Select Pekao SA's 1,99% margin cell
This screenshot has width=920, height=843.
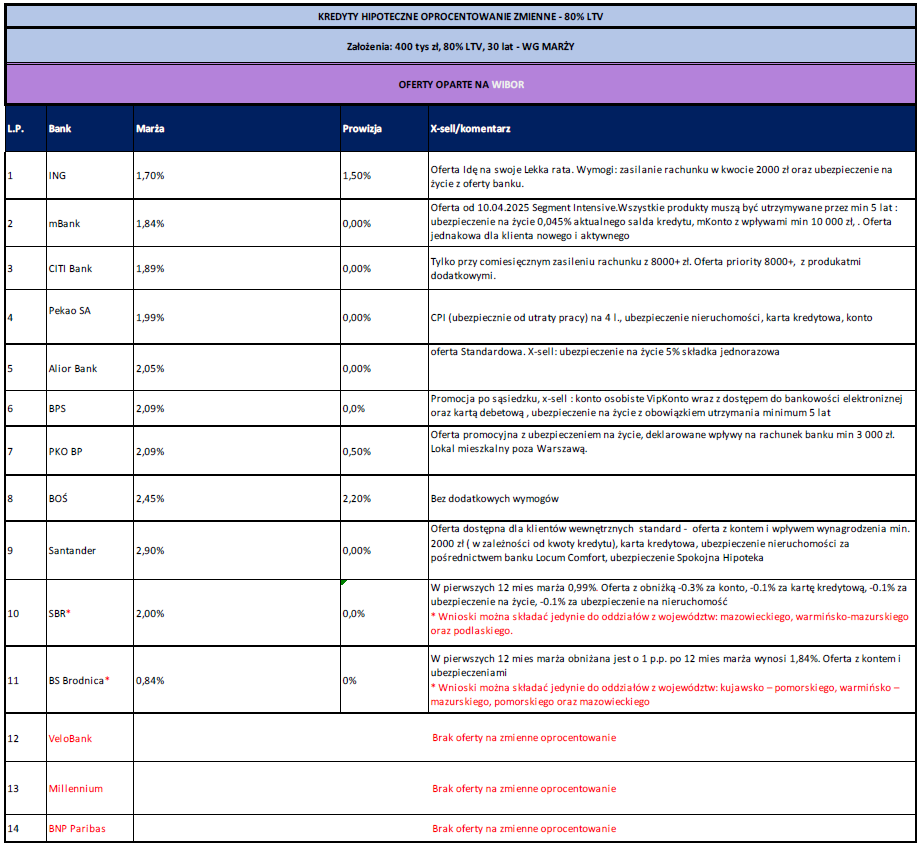click(150, 318)
